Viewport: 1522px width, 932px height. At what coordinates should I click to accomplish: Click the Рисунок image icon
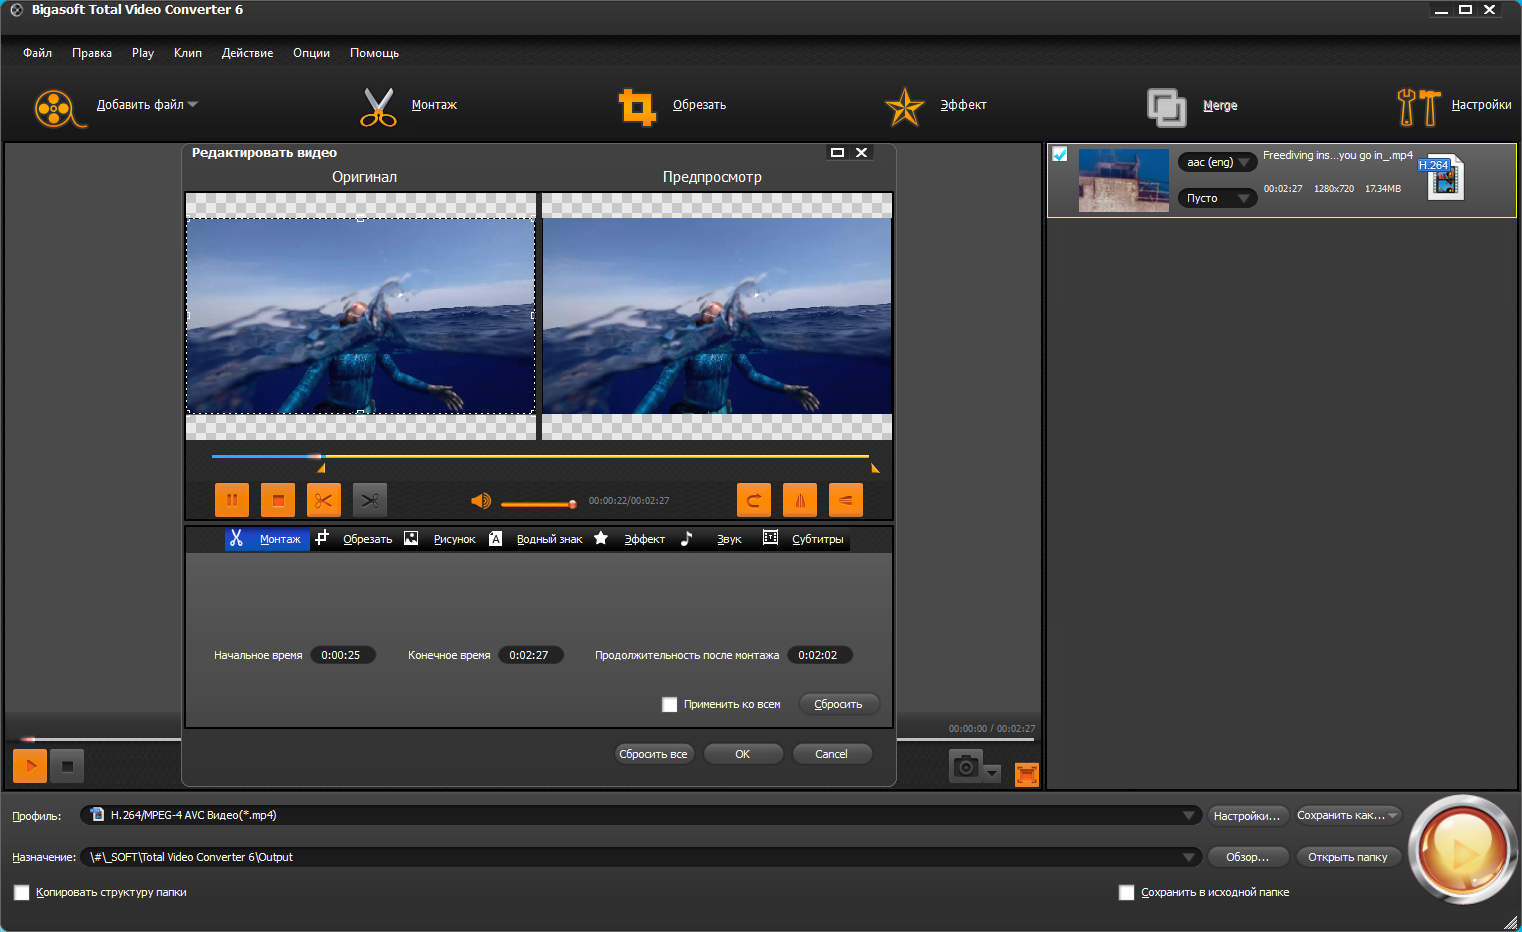coord(411,538)
